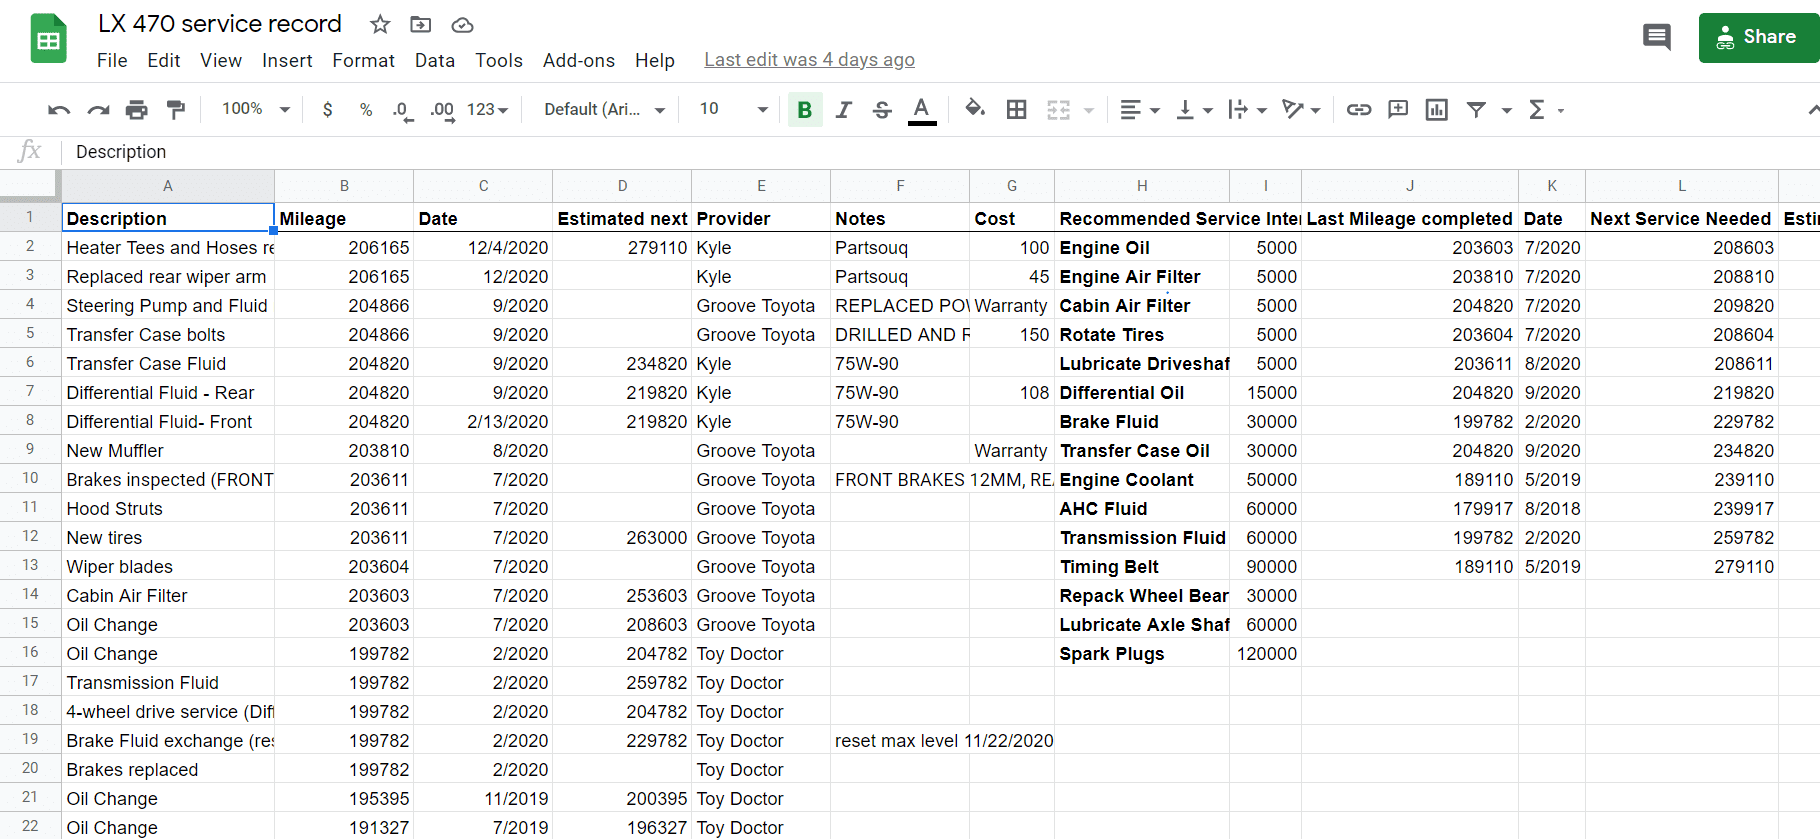Insert a chart
Viewport: 1820px width, 839px height.
click(1437, 110)
